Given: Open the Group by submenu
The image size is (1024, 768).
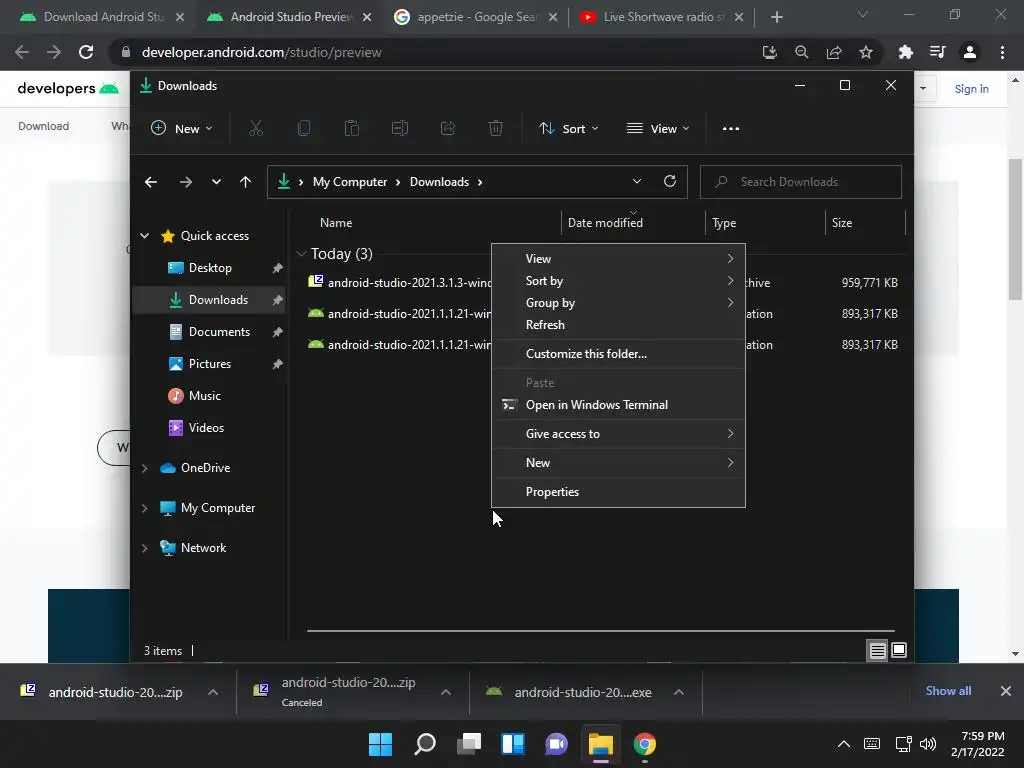Looking at the screenshot, I should tap(618, 303).
